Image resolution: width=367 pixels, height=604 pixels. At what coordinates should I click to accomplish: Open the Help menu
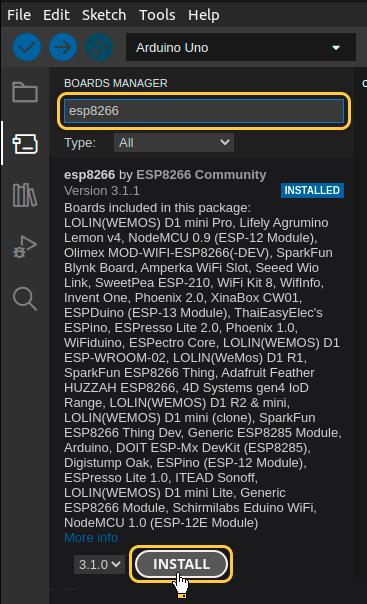pos(204,15)
